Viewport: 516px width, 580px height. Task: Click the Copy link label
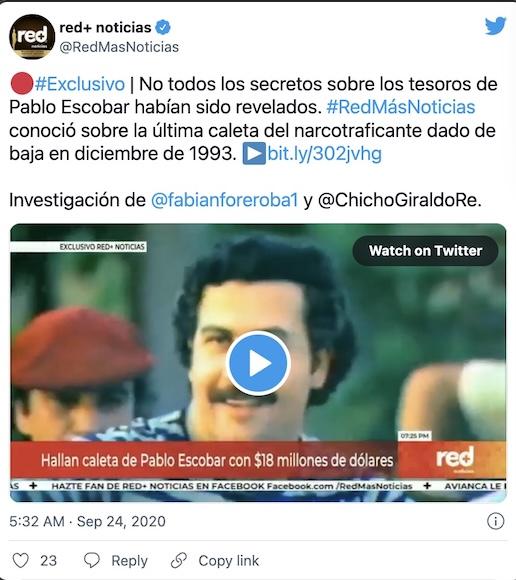pos(229,561)
